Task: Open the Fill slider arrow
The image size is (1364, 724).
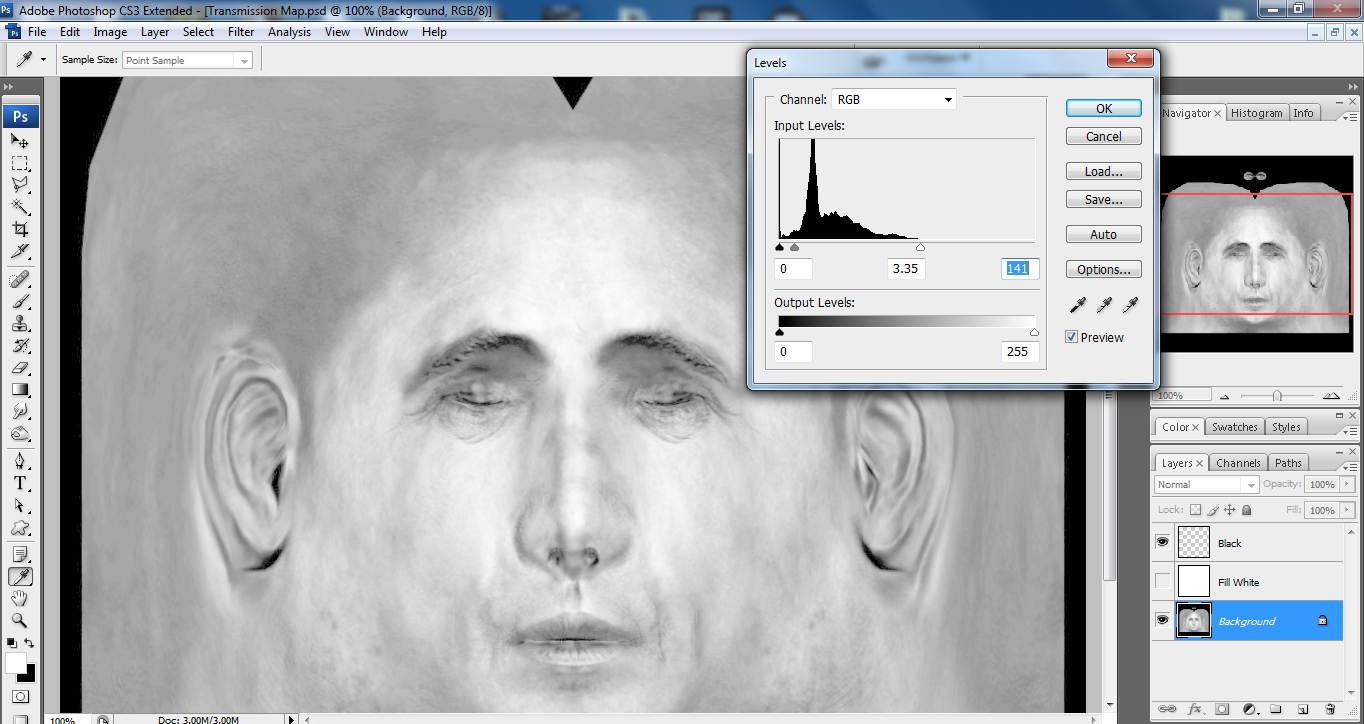Action: [1345, 510]
